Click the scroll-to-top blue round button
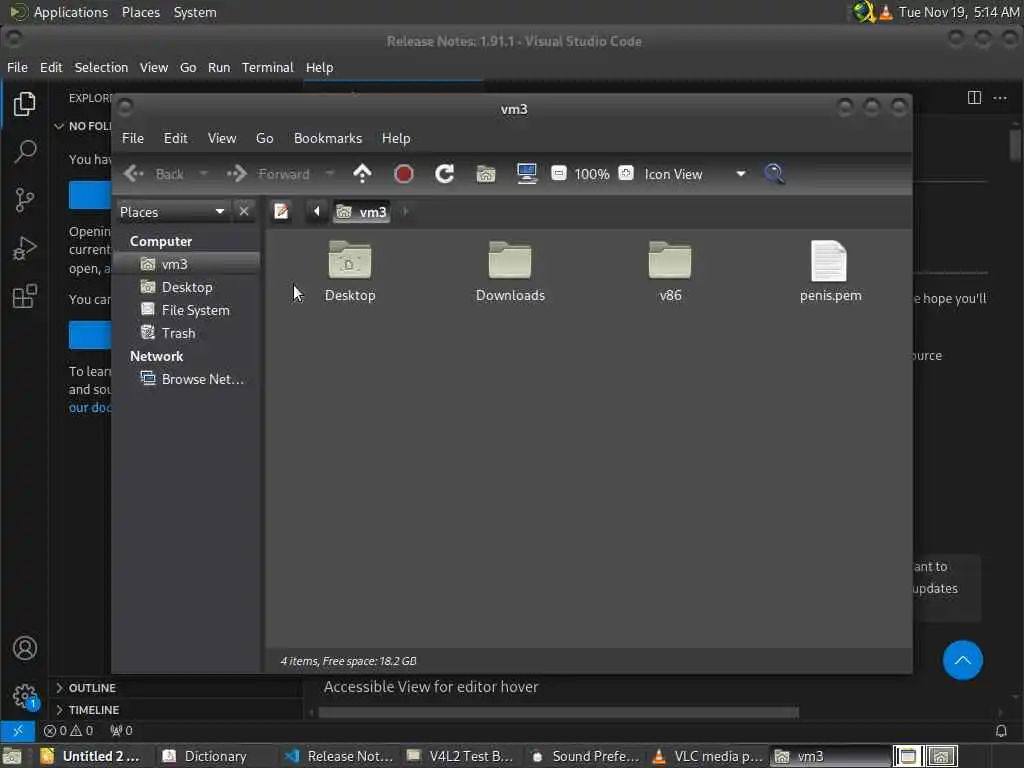The height and width of the screenshot is (768, 1024). [963, 660]
